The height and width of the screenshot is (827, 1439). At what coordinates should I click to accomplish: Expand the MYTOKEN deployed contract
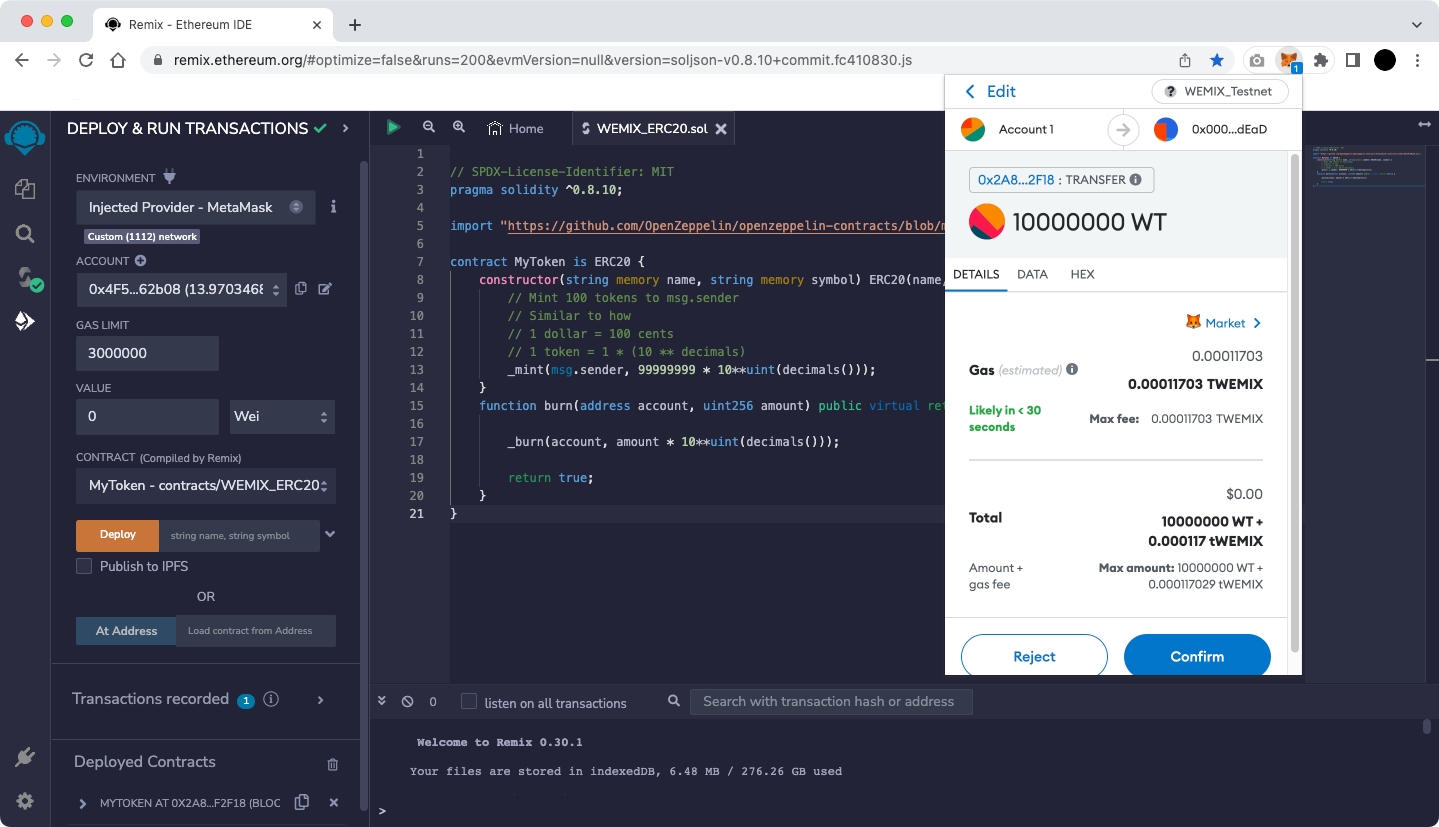pyautogui.click(x=83, y=803)
